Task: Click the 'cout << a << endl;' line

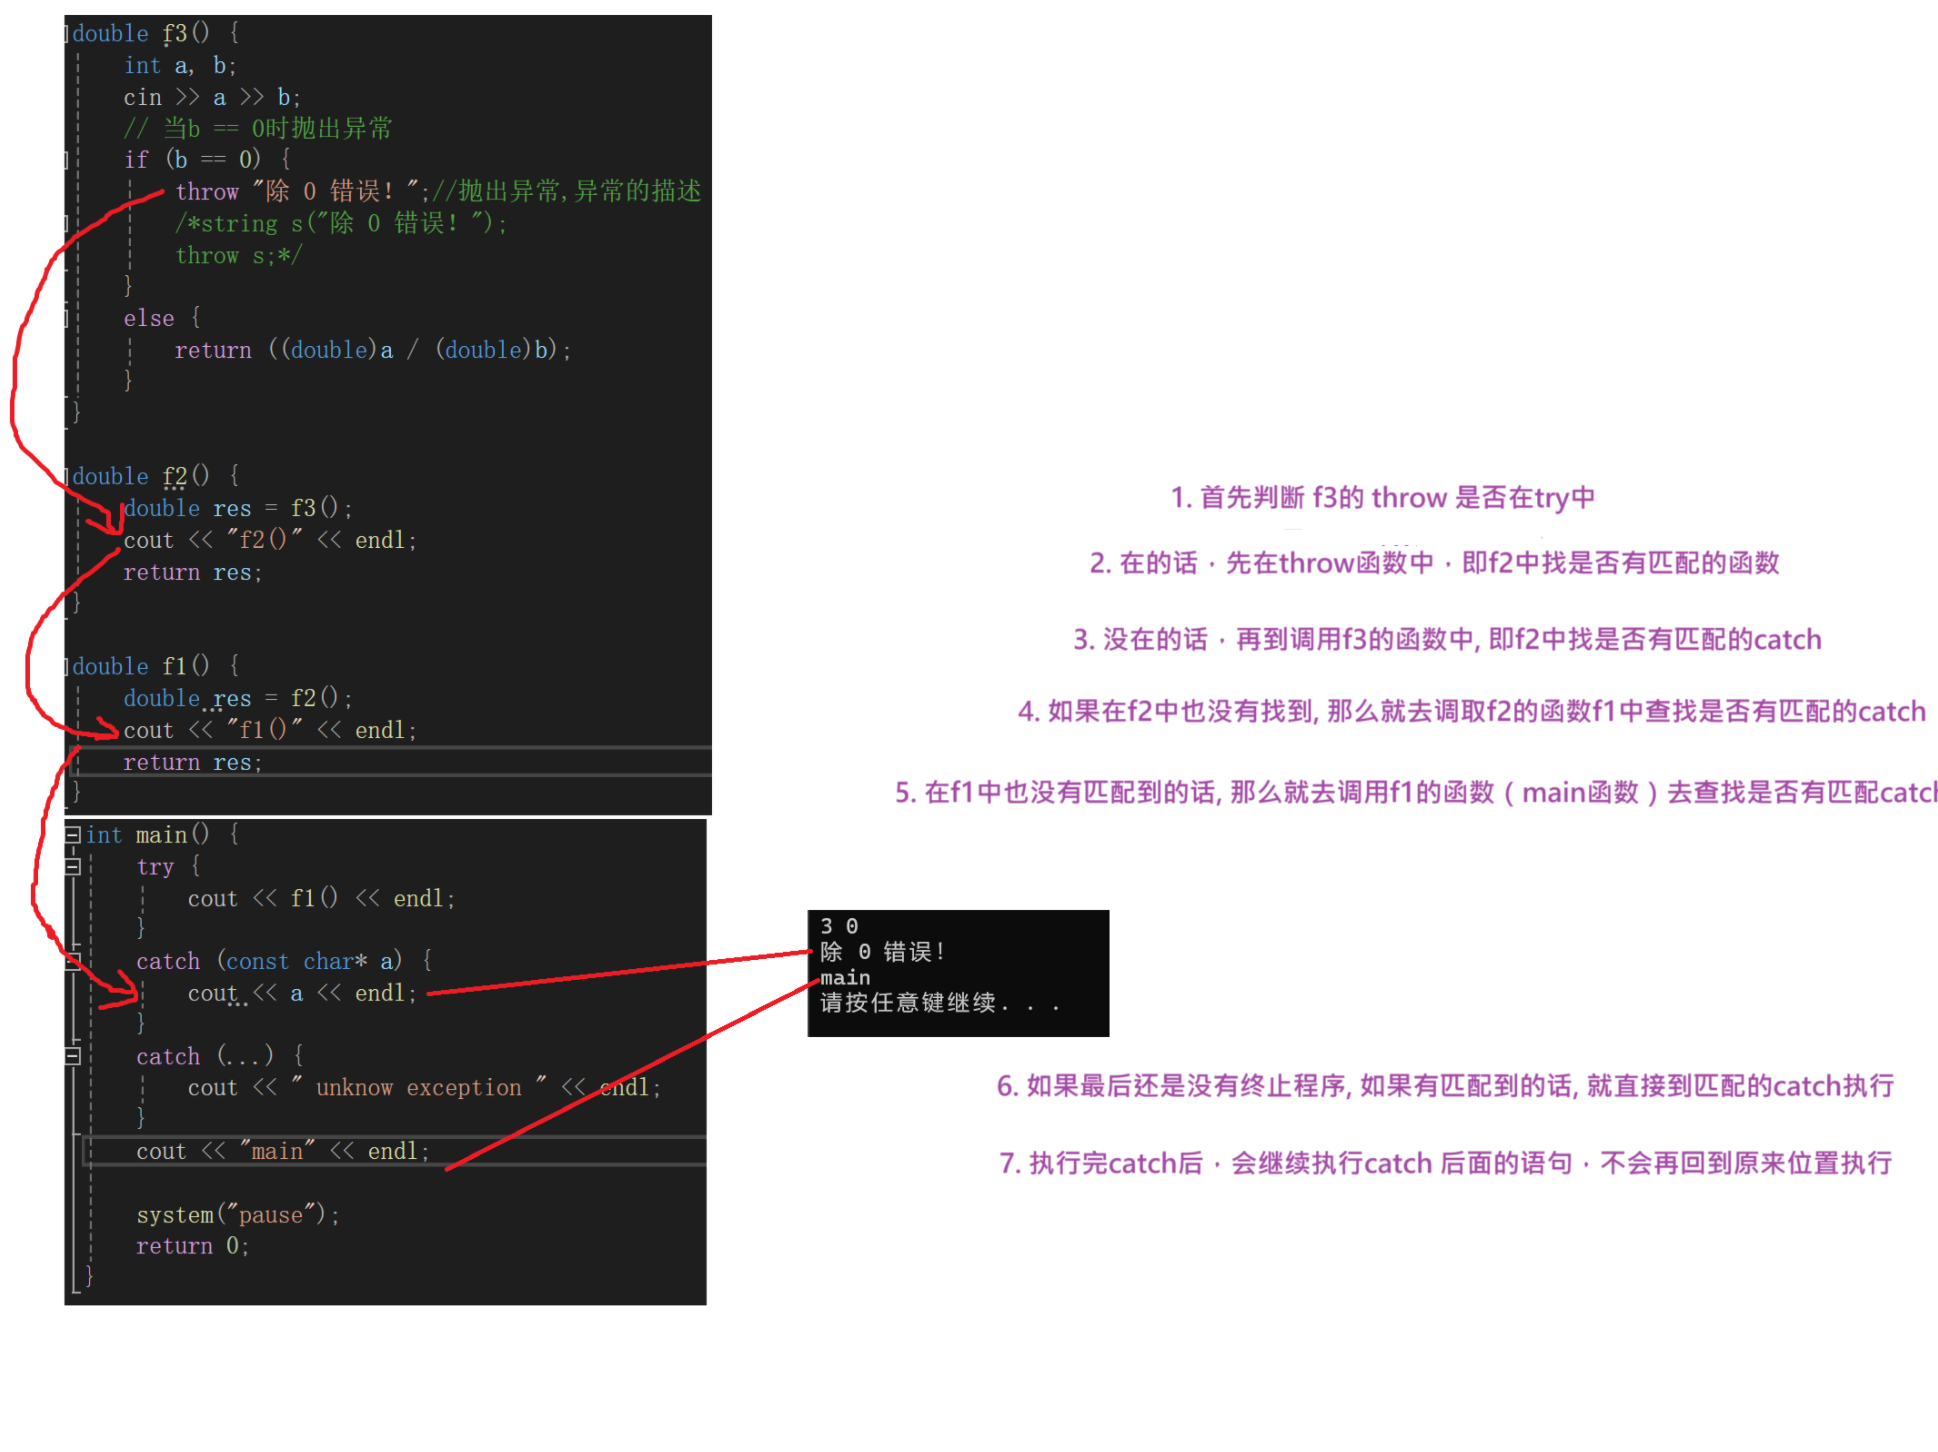Action: 301,993
